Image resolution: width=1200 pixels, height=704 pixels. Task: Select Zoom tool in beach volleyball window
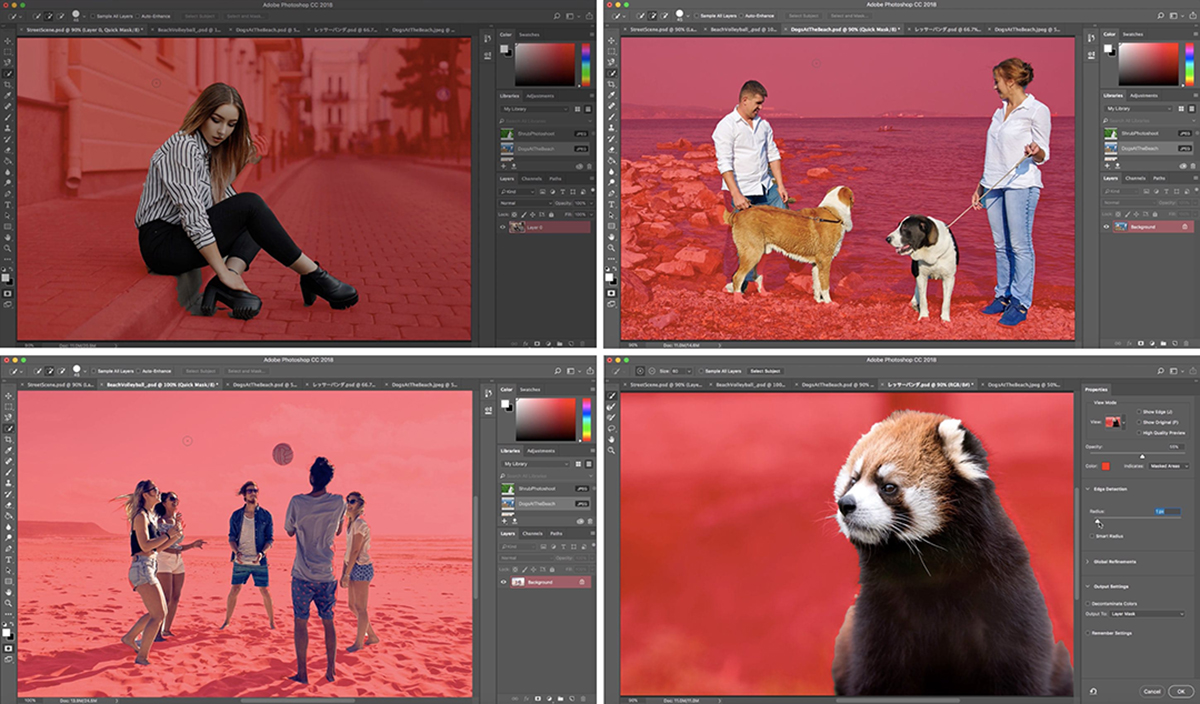(9, 603)
